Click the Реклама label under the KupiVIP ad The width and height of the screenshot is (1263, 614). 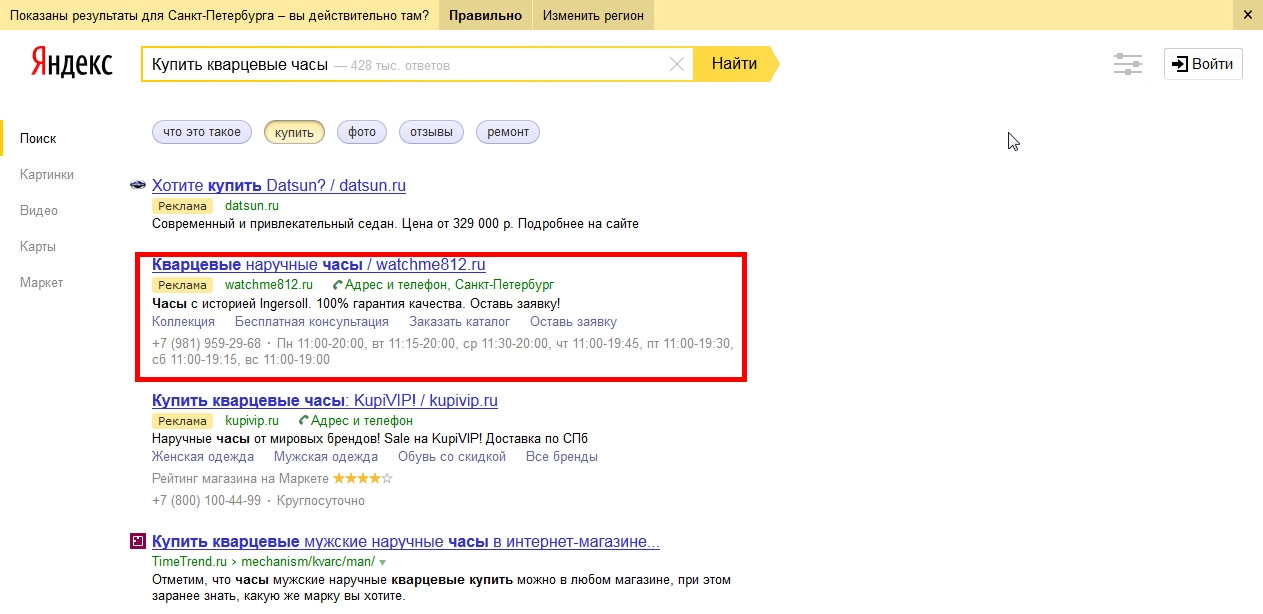click(x=183, y=421)
